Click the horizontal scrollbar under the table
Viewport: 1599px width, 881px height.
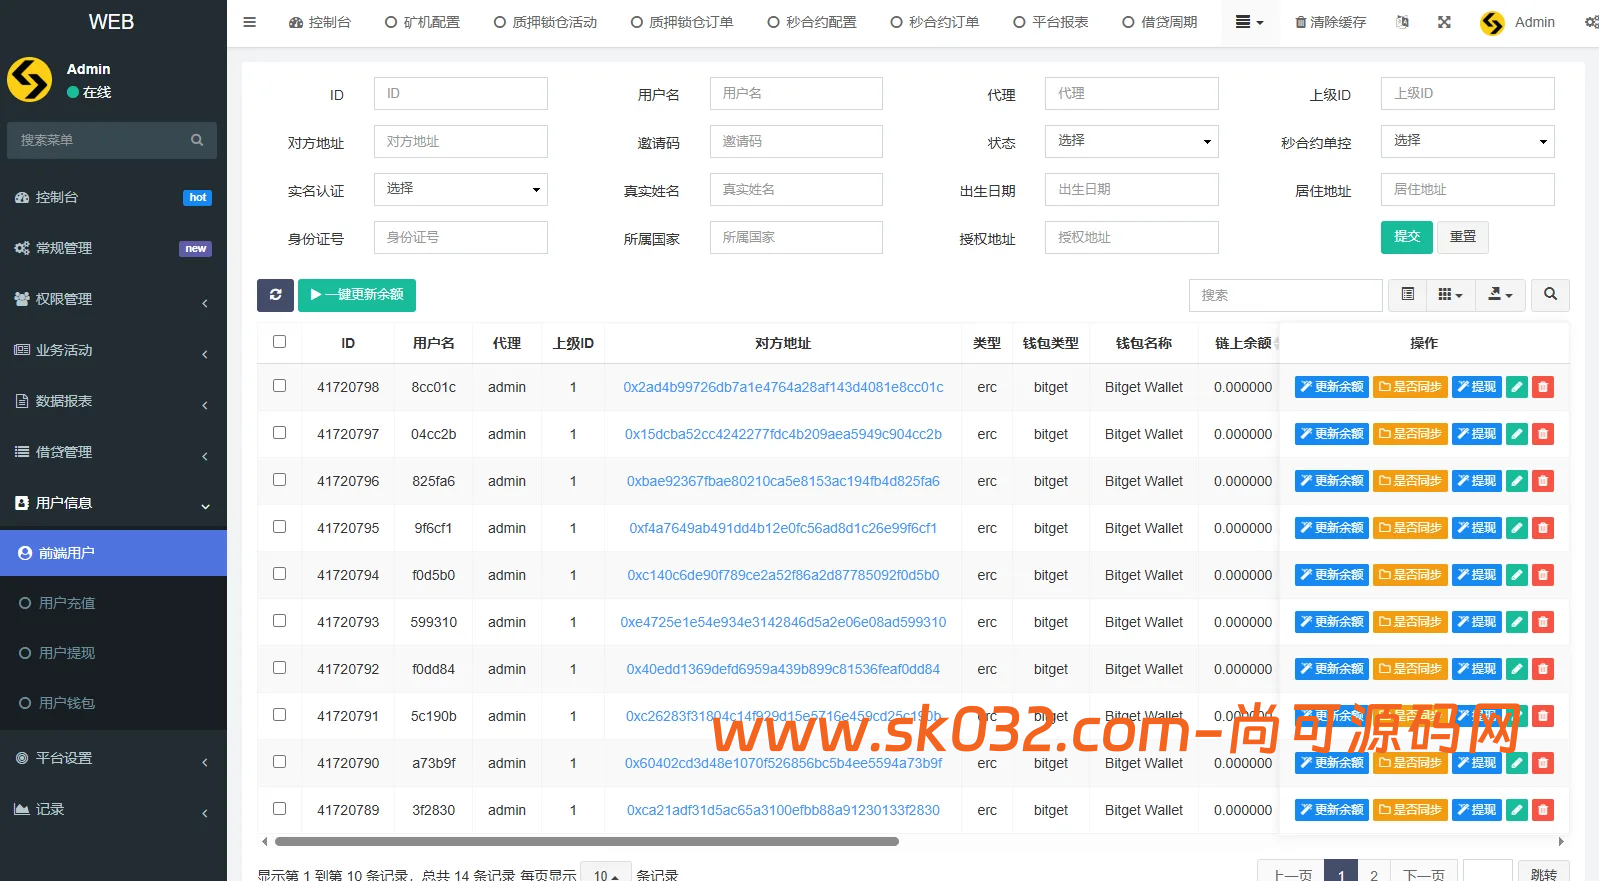pyautogui.click(x=587, y=842)
